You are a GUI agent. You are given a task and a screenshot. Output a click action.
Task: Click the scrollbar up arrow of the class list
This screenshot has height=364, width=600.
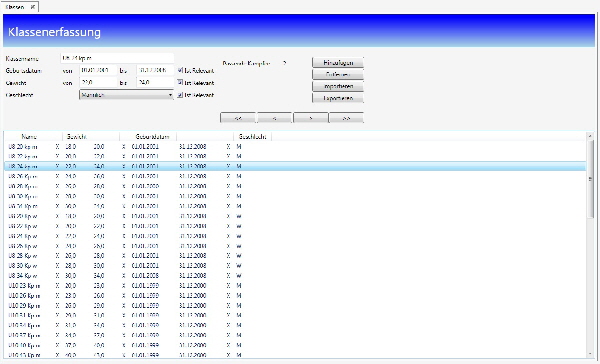point(590,136)
